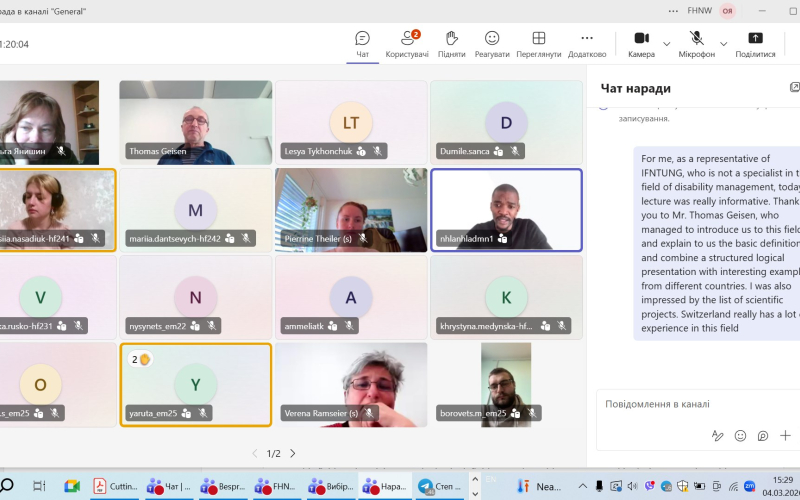Viewport: 800px width, 500px height.
Task: Select Thomas Geisen video tile
Action: tap(196, 122)
